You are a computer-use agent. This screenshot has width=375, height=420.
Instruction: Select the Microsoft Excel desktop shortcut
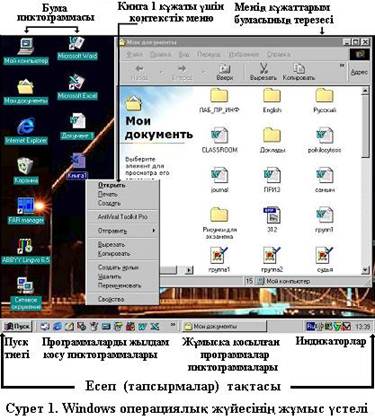(77, 87)
